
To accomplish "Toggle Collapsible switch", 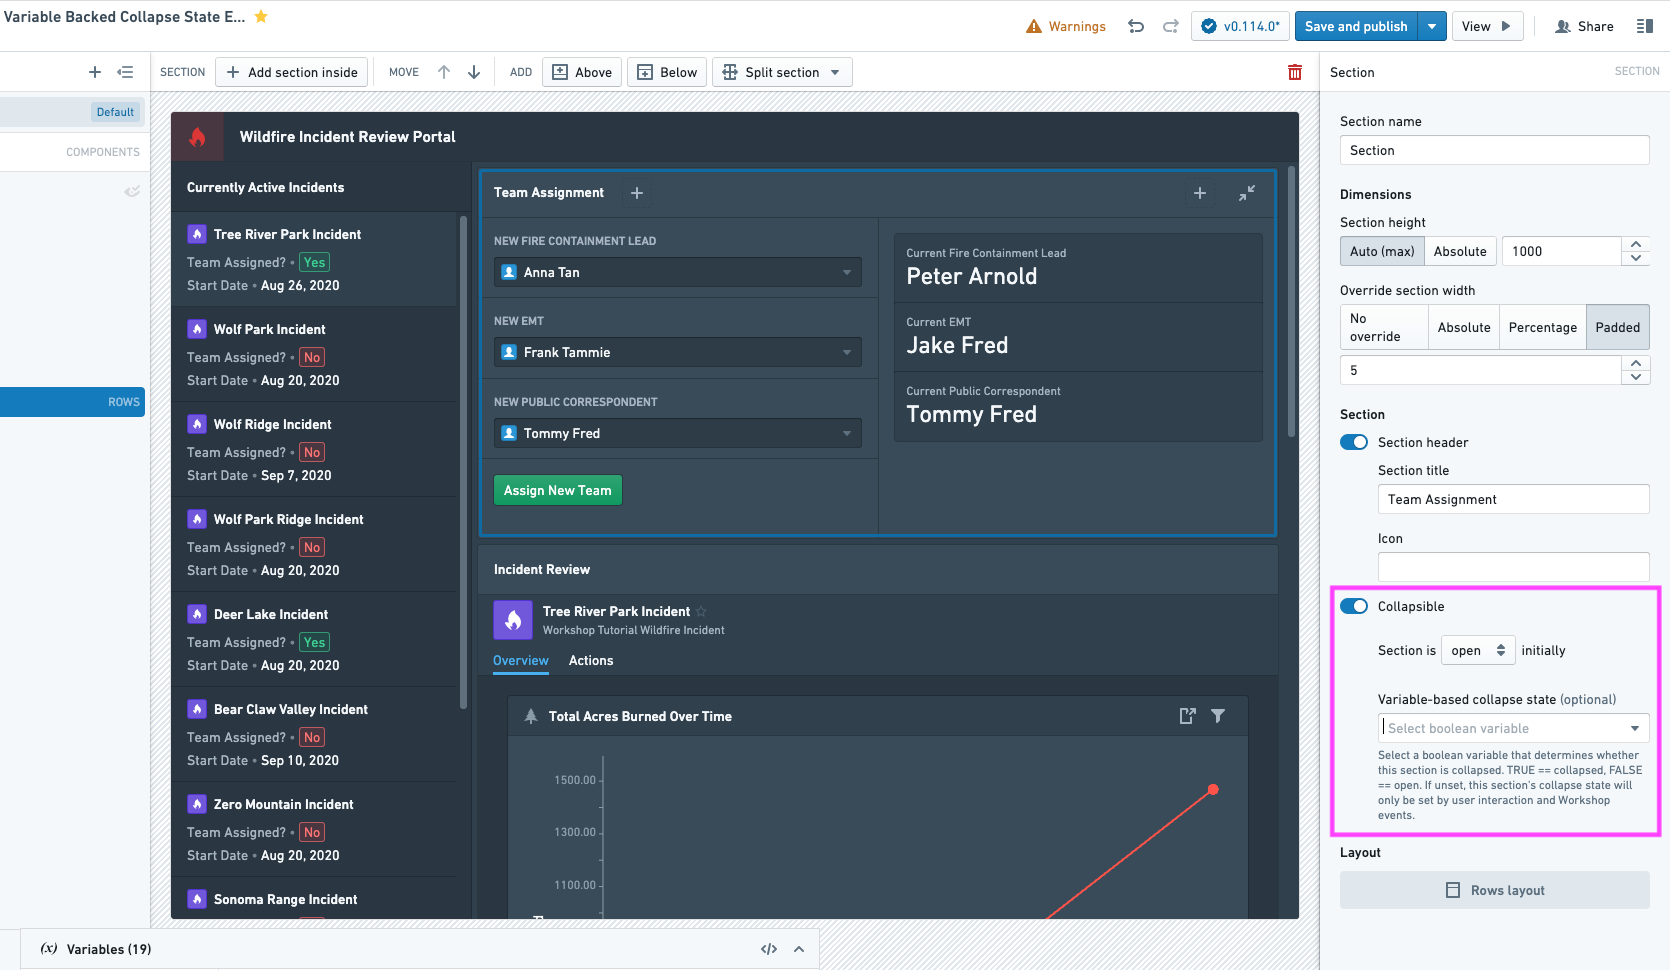I will pos(1354,606).
